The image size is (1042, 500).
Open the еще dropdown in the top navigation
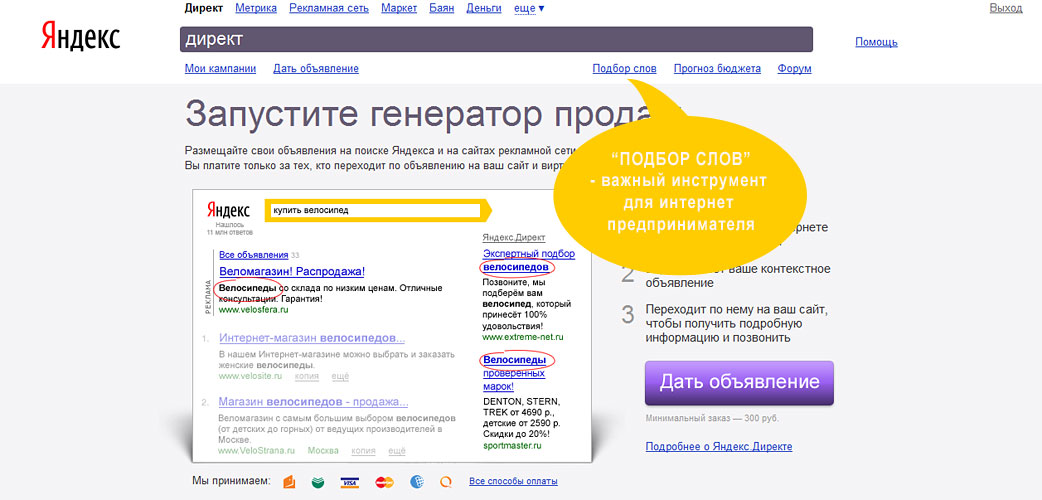(x=529, y=8)
